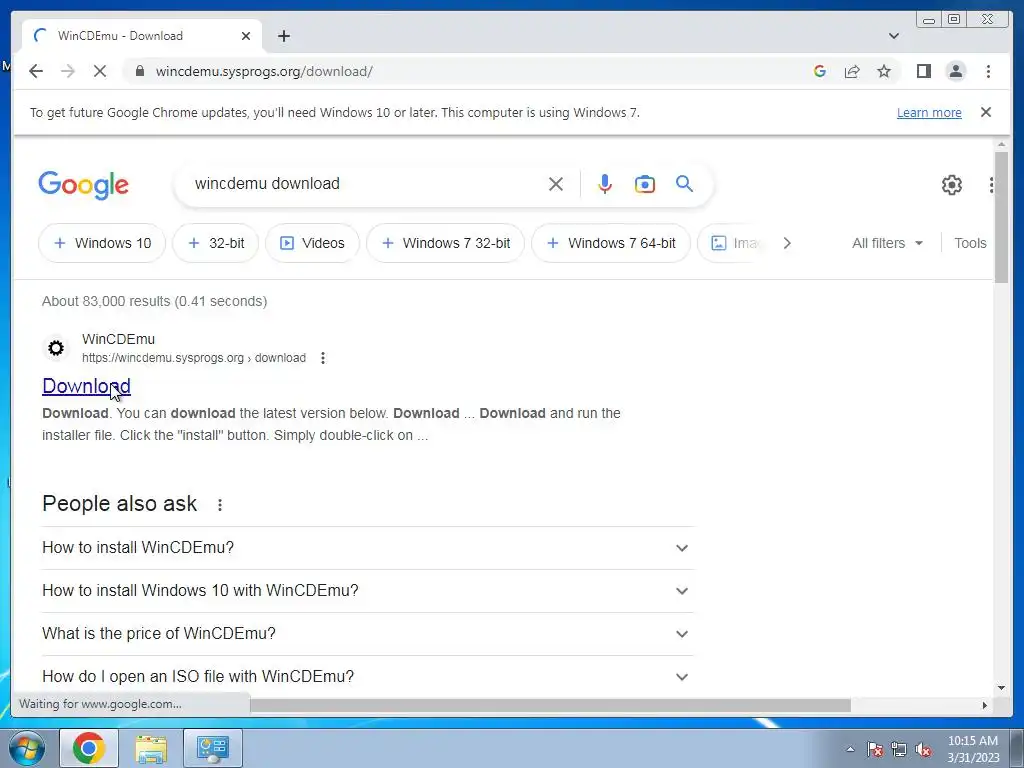Image resolution: width=1024 pixels, height=768 pixels.
Task: Click the forward navigation arrow
Action: click(68, 71)
